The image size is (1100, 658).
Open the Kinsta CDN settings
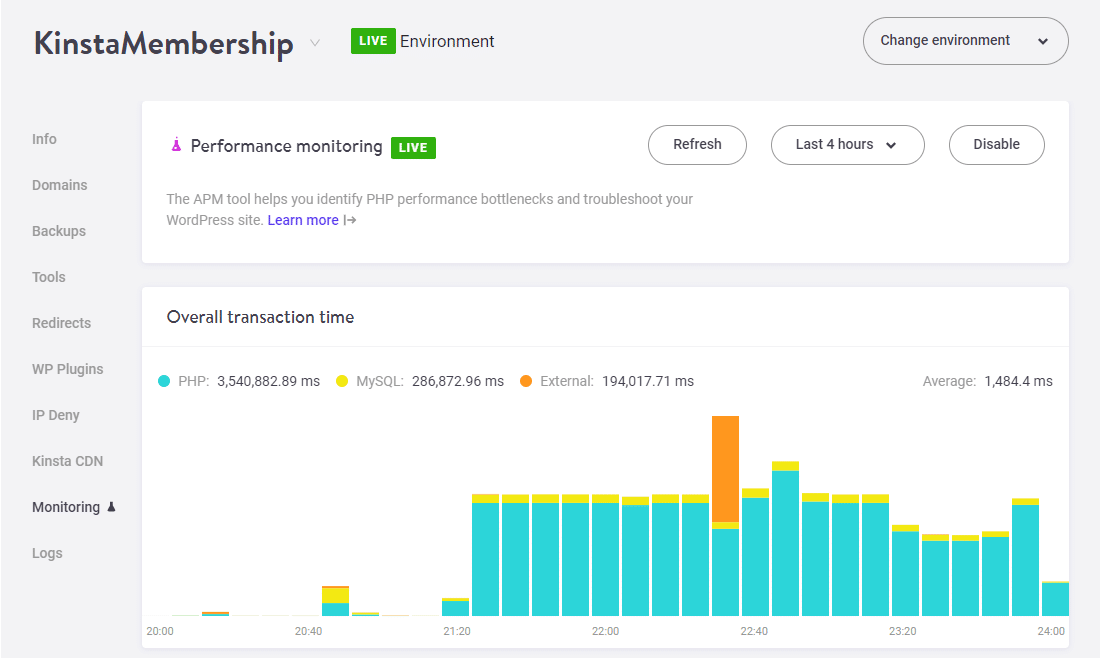(67, 461)
